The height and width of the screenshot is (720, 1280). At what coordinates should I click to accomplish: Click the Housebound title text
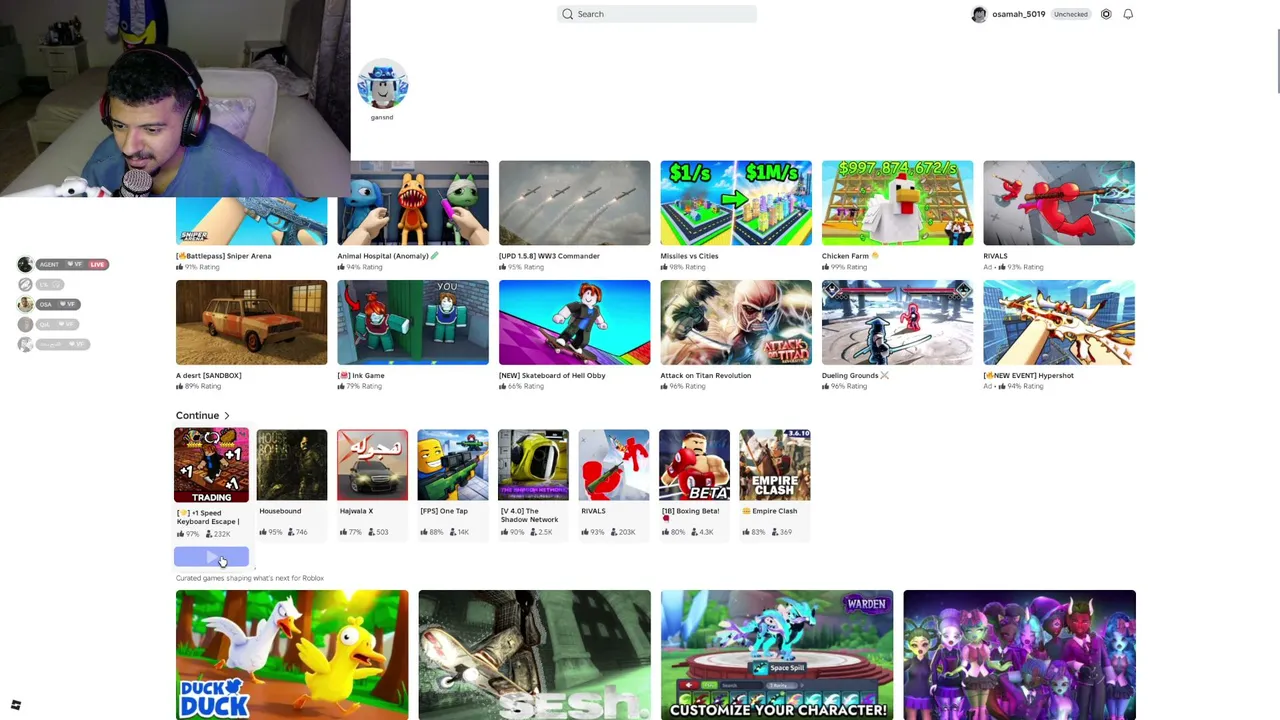coord(280,511)
